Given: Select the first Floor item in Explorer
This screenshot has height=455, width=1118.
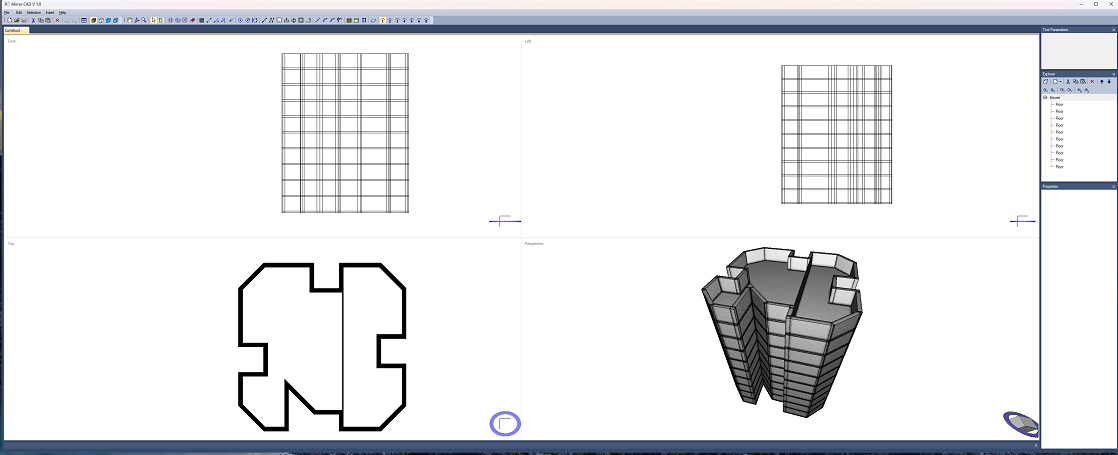Looking at the screenshot, I should (x=1059, y=104).
